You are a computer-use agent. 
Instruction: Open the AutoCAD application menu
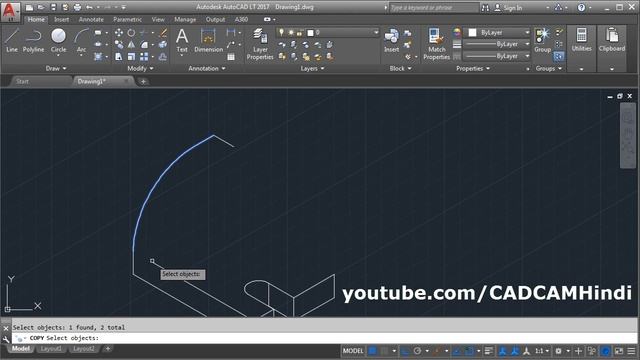click(10, 11)
